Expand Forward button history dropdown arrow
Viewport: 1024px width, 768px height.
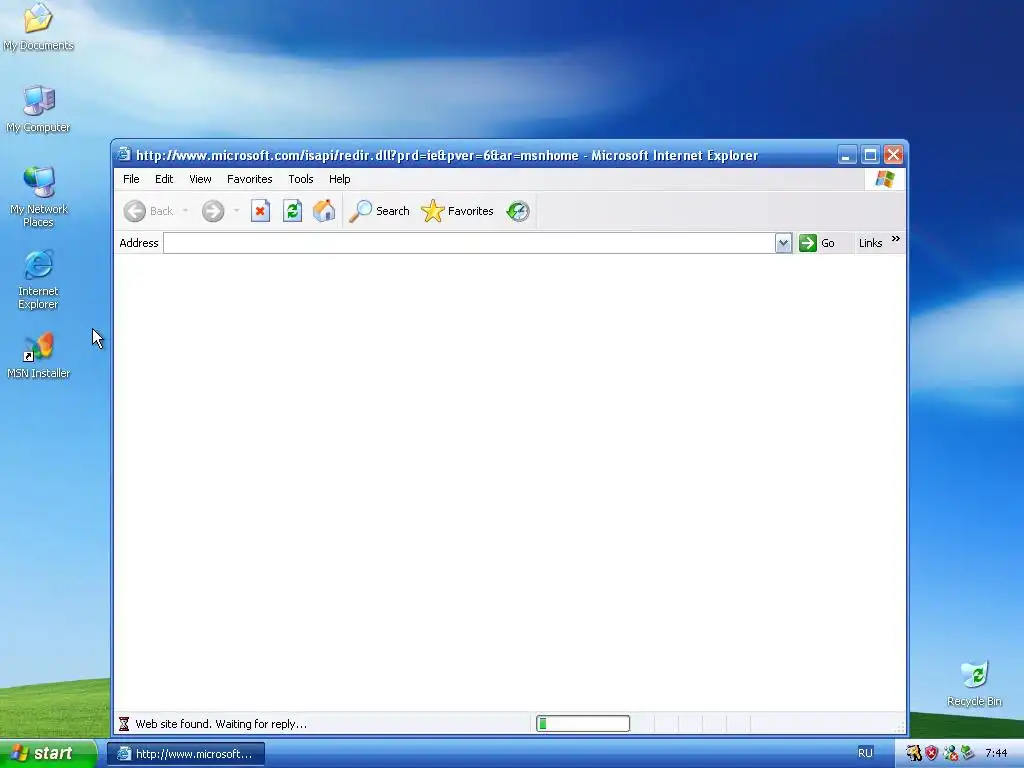(x=236, y=211)
